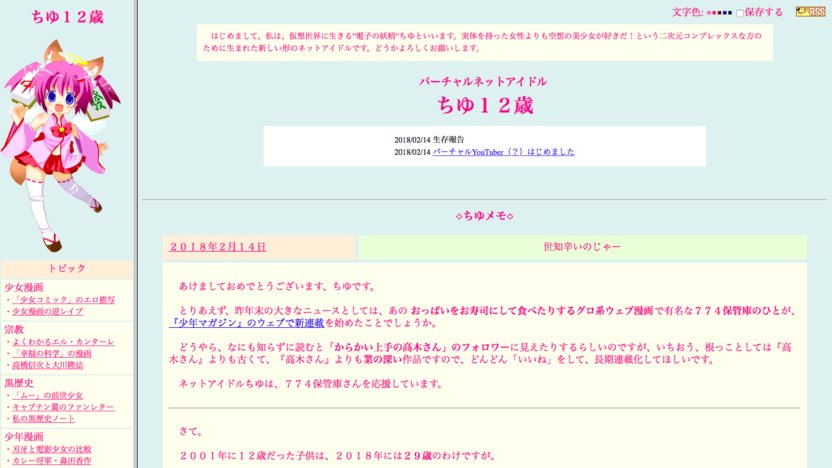Viewport: 832px width, 468px height.
Task: Open 『少年マガジン』のウェブで新連載 link
Action: point(247,323)
